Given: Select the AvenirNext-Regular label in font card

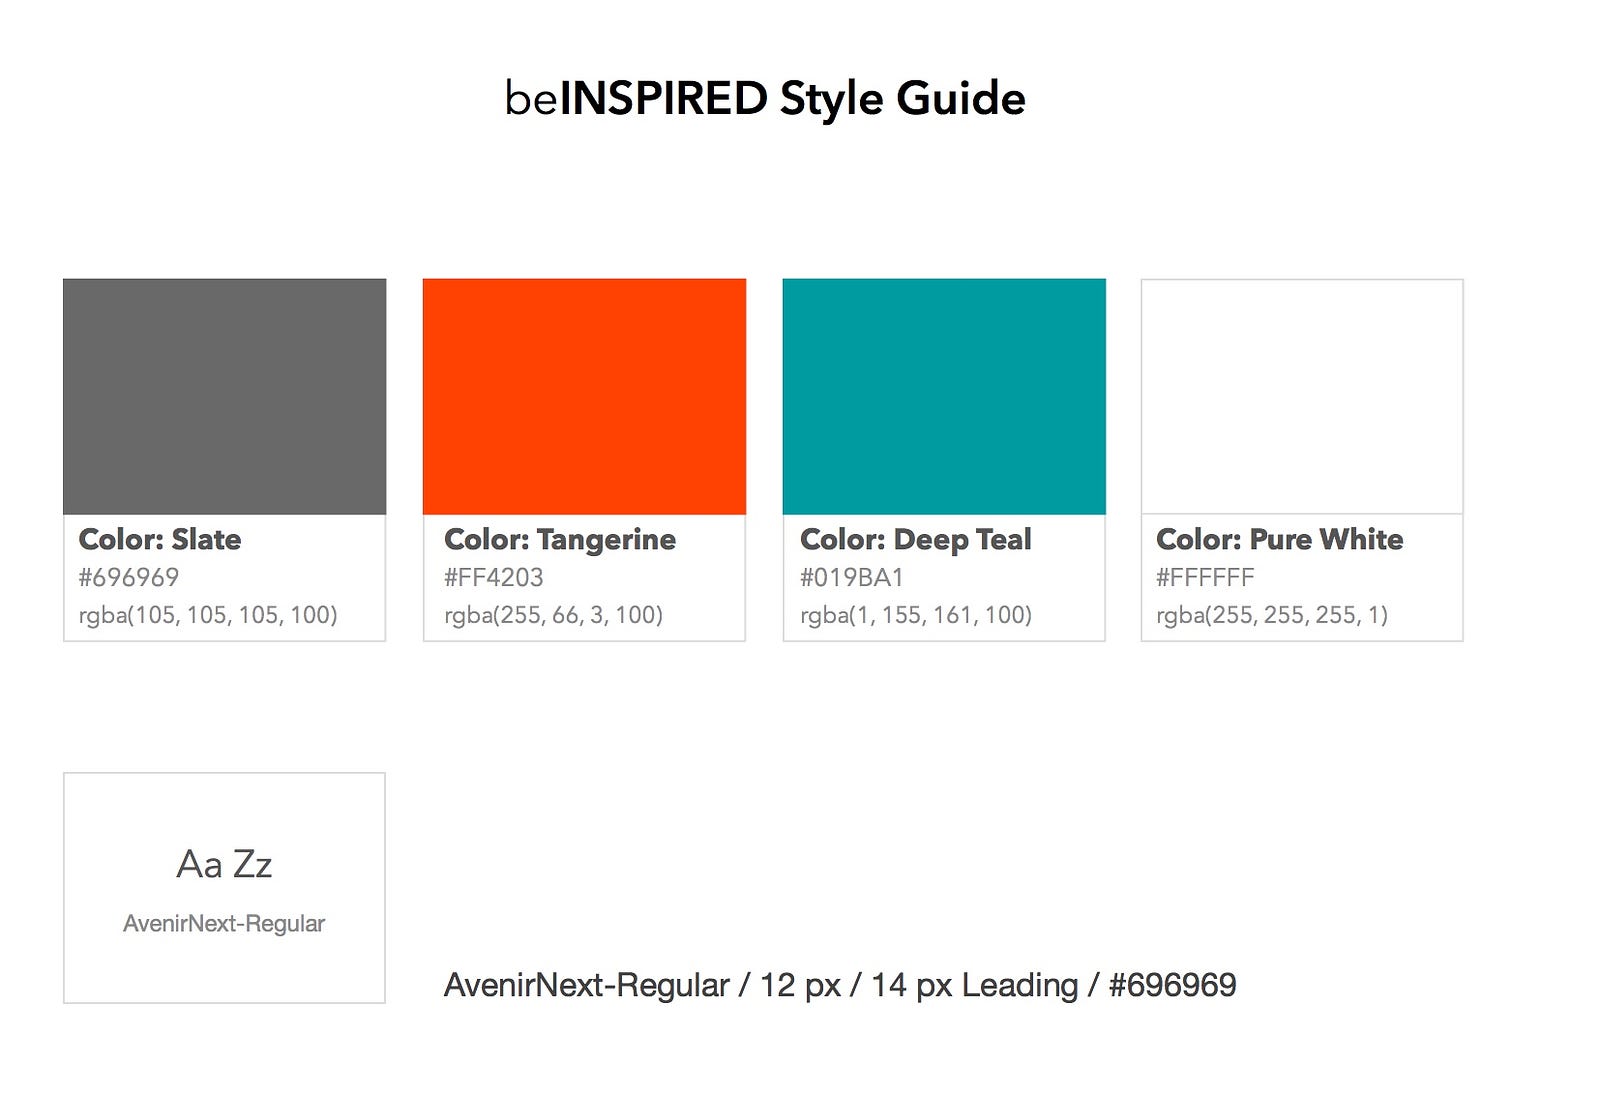Looking at the screenshot, I should 224,924.
